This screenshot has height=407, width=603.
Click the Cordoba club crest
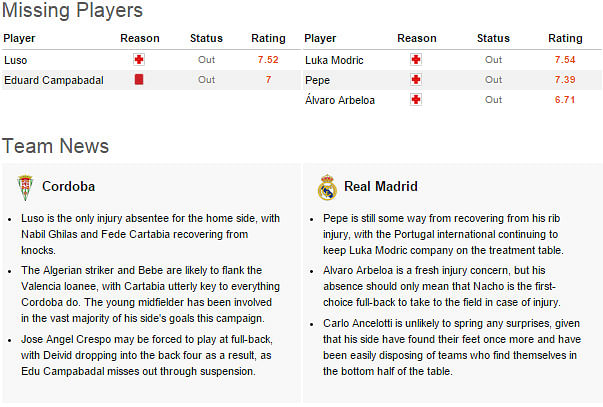(25, 187)
